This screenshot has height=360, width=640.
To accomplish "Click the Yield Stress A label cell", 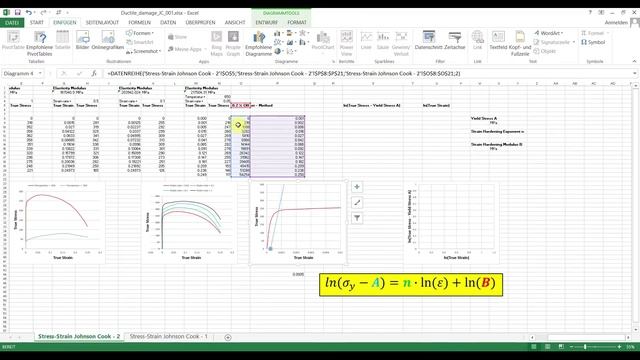I will [x=484, y=118].
